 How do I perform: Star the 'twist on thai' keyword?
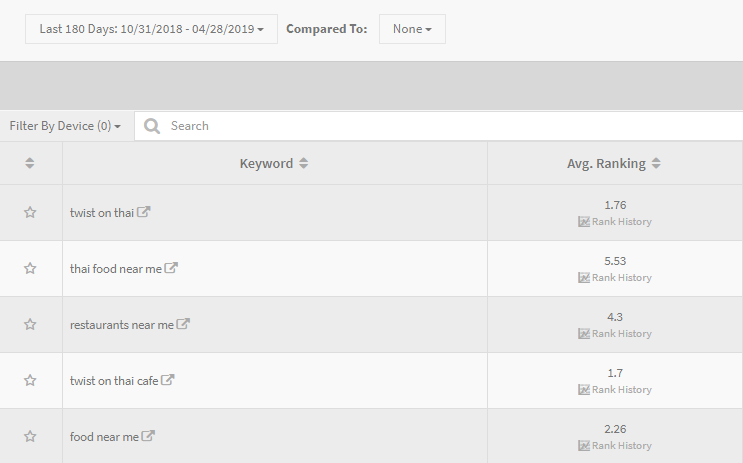coord(30,212)
